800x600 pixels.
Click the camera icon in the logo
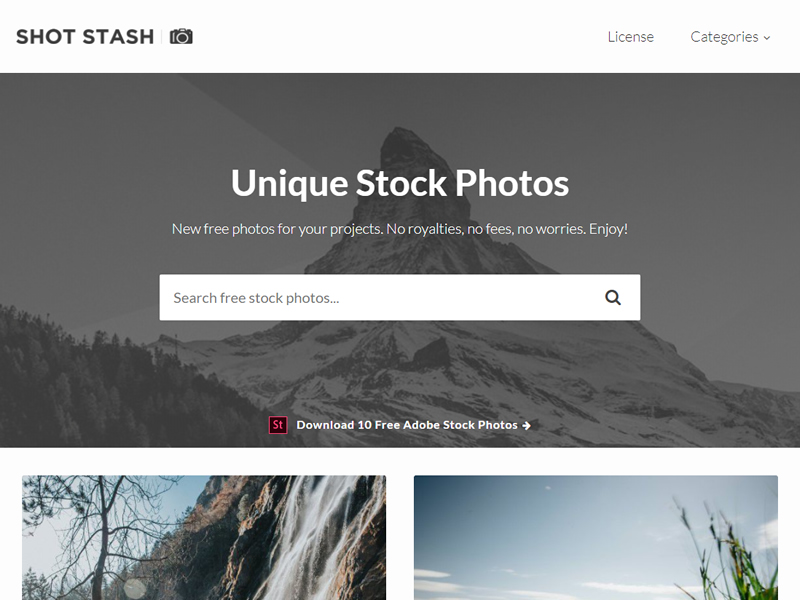181,37
